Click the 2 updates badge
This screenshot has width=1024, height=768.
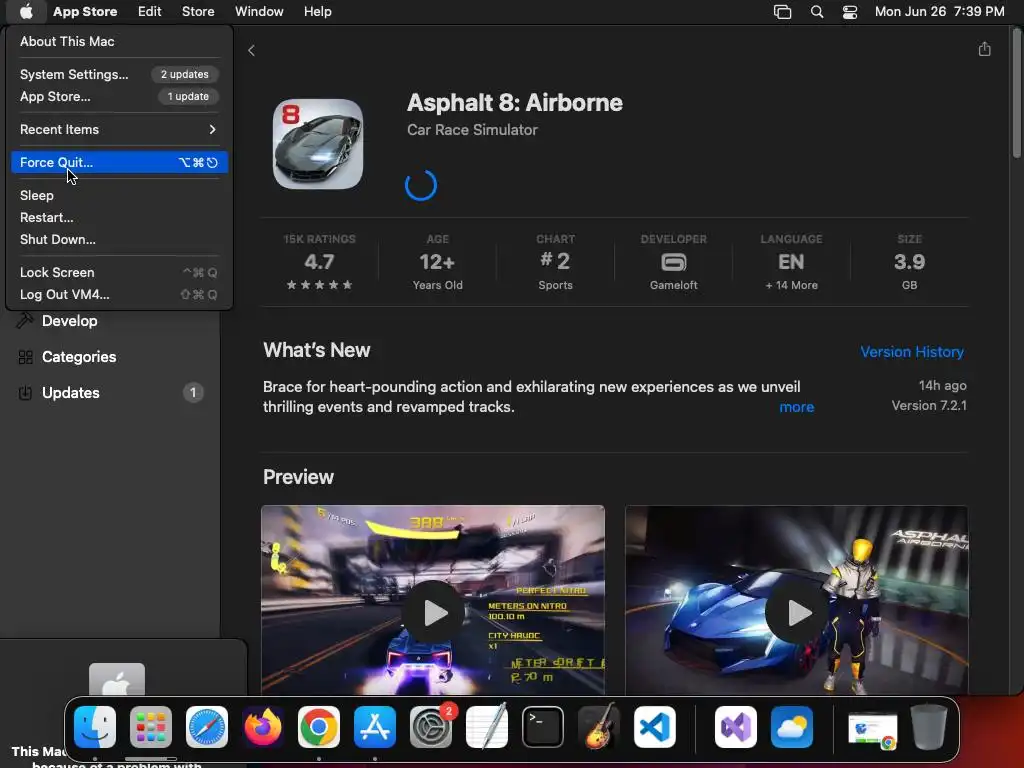click(x=185, y=74)
